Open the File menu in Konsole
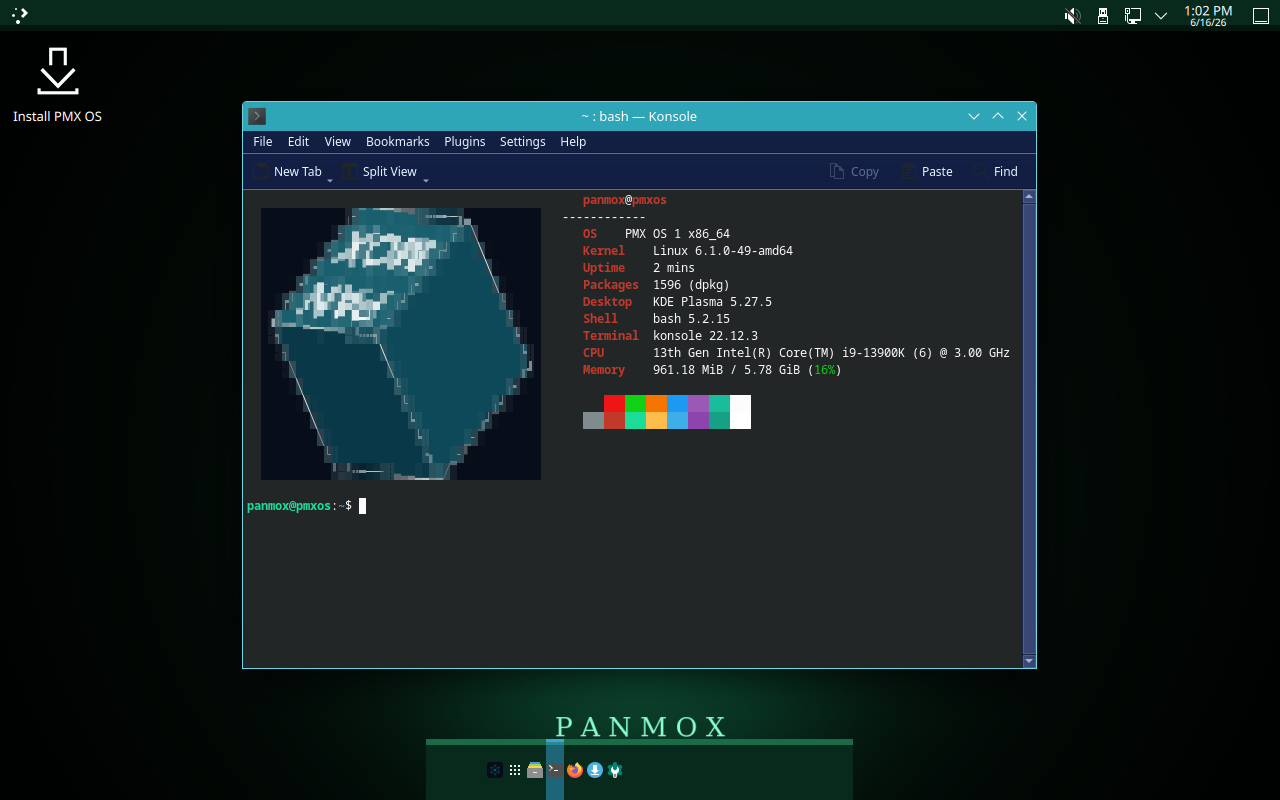This screenshot has width=1280, height=800. (x=263, y=142)
